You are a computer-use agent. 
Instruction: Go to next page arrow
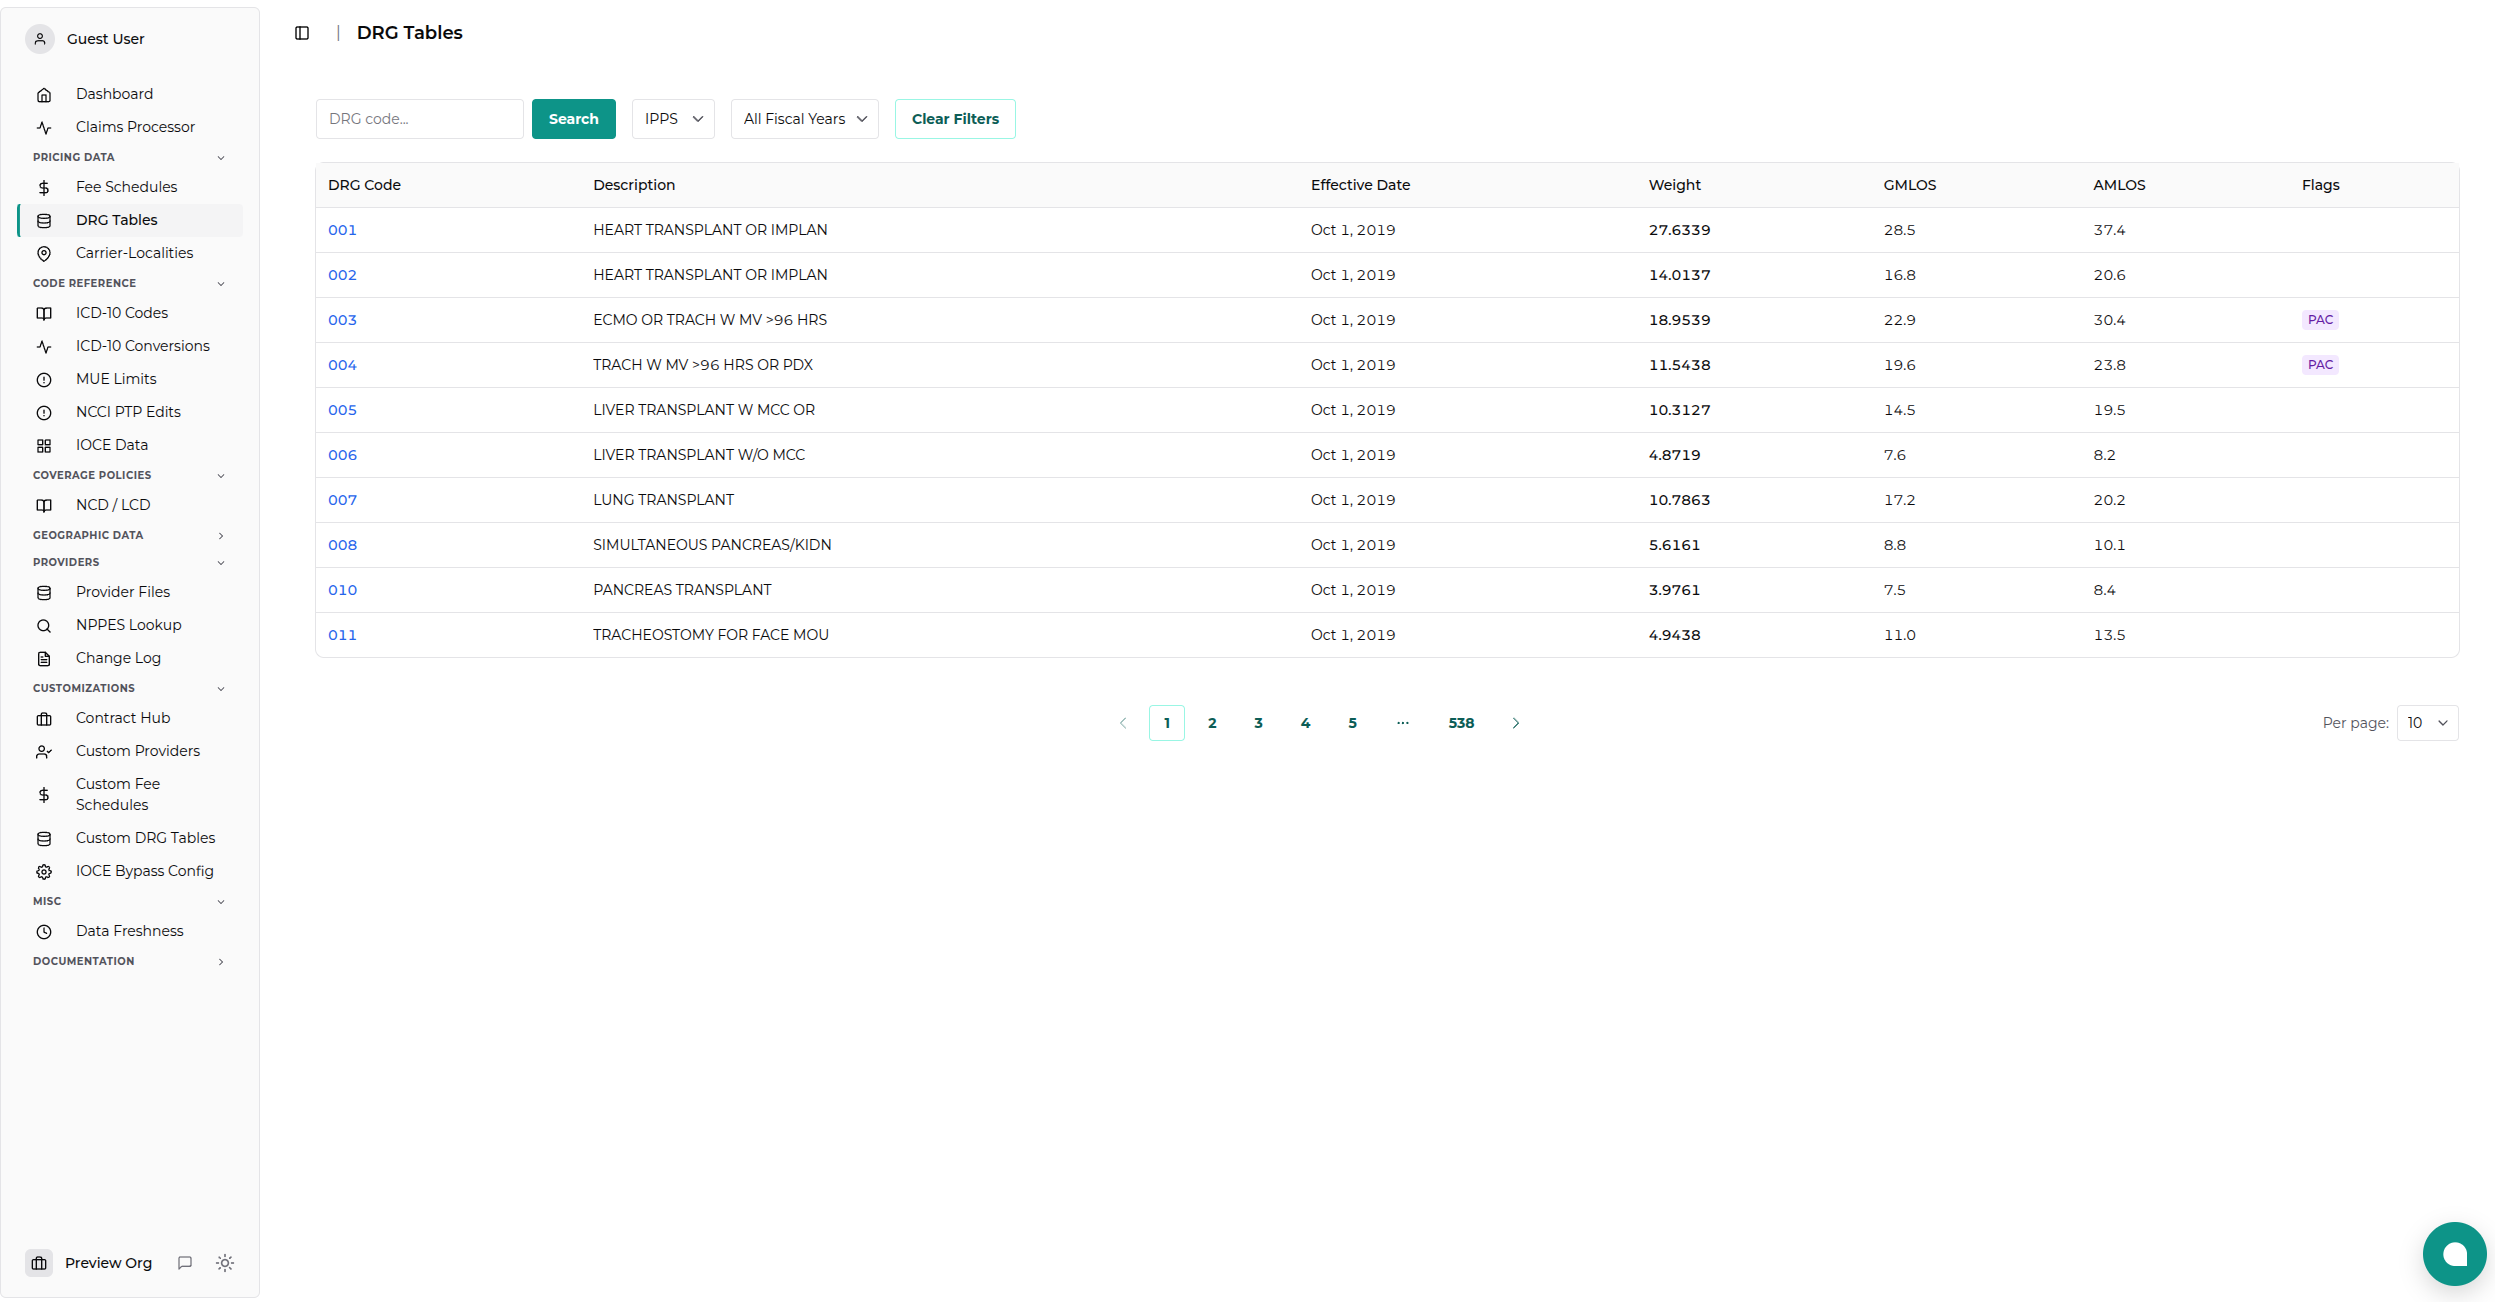click(x=1516, y=723)
